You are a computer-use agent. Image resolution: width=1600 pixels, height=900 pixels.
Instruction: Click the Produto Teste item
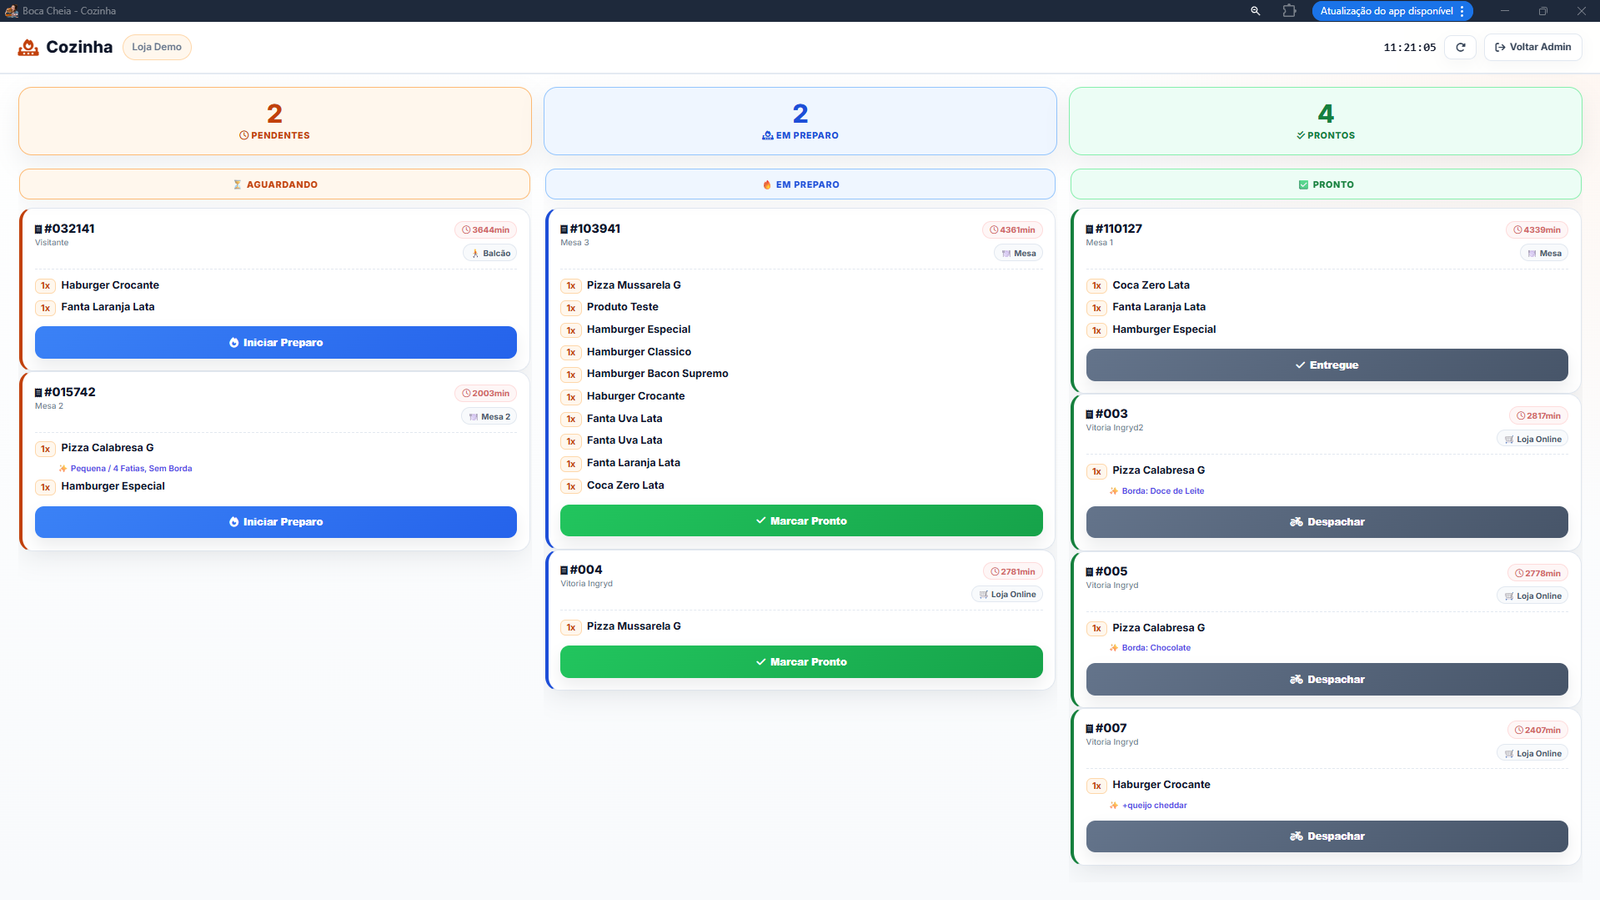[622, 307]
